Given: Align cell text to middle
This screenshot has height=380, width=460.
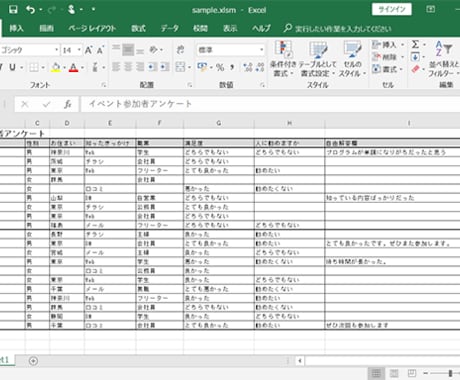Looking at the screenshot, I should (128, 50).
